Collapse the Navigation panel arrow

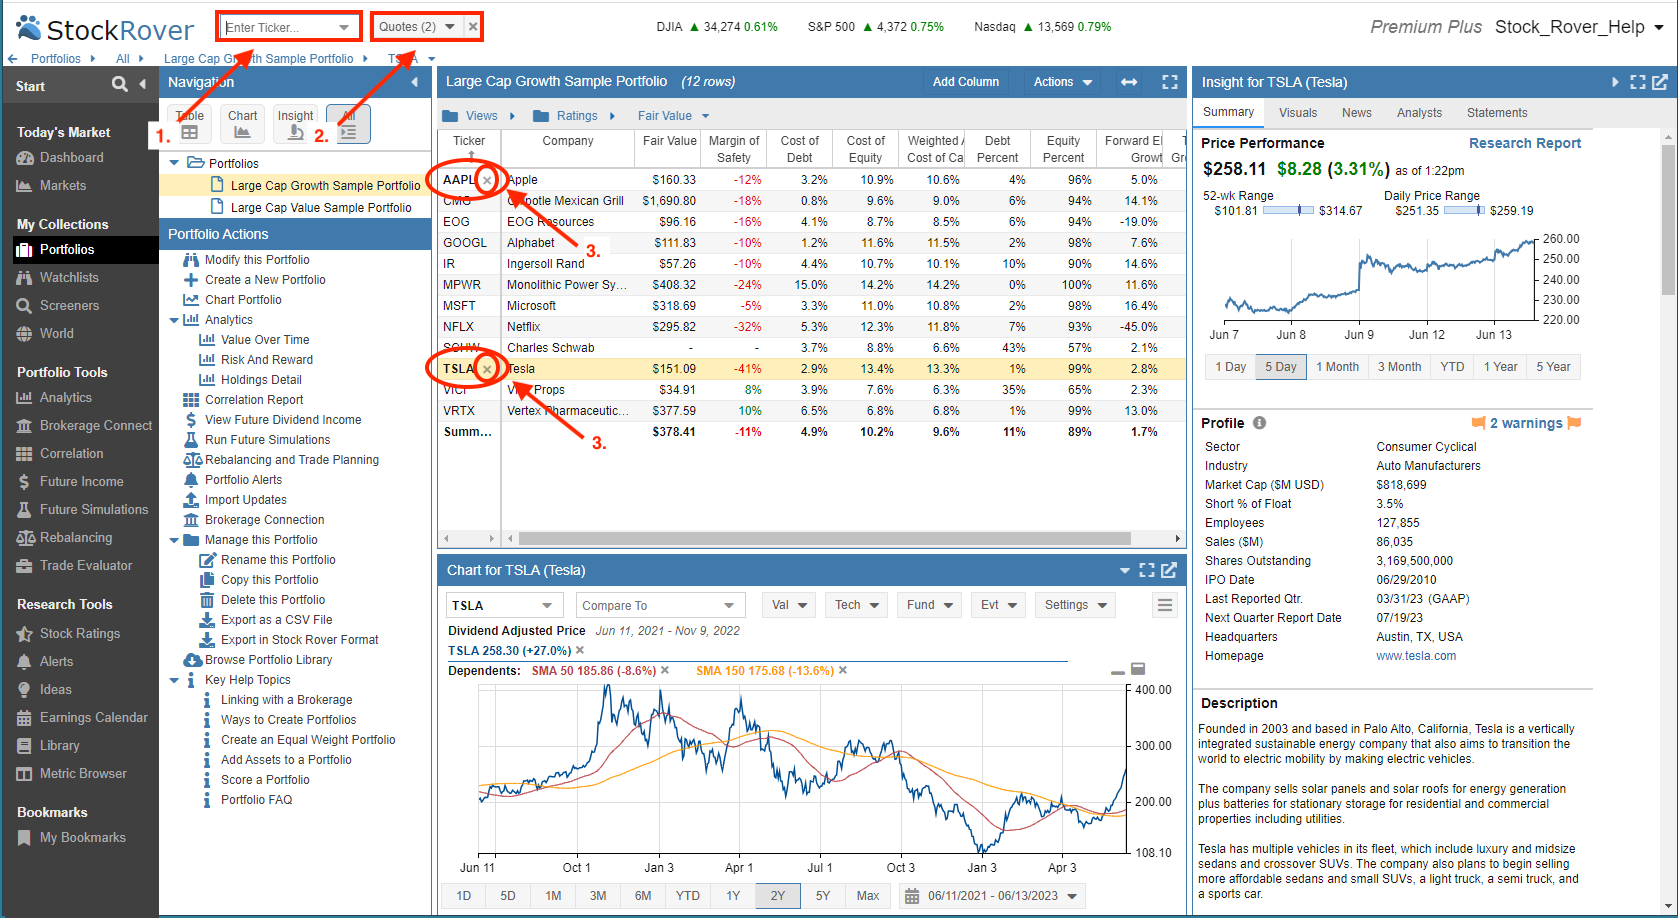(x=415, y=82)
